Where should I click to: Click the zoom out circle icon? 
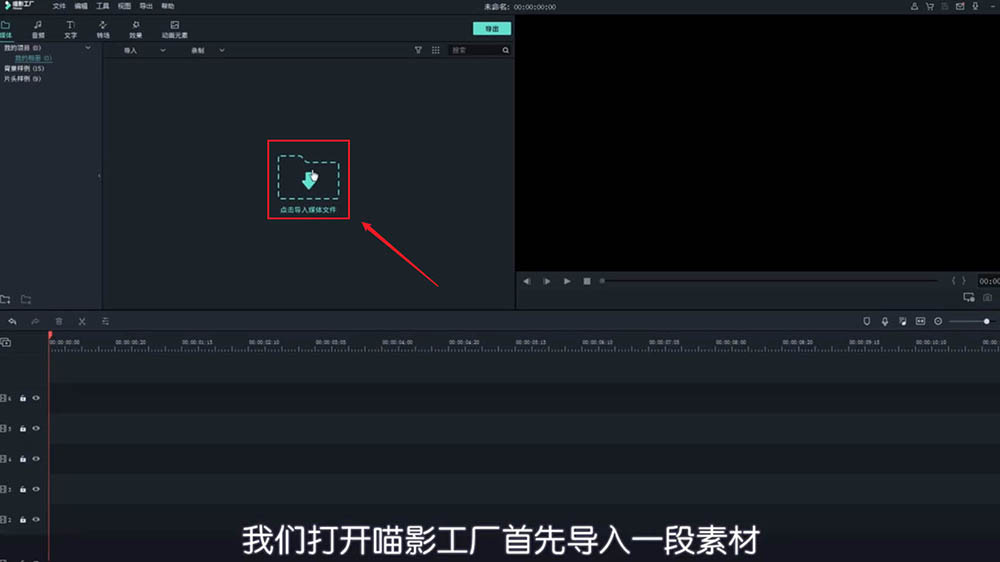938,322
